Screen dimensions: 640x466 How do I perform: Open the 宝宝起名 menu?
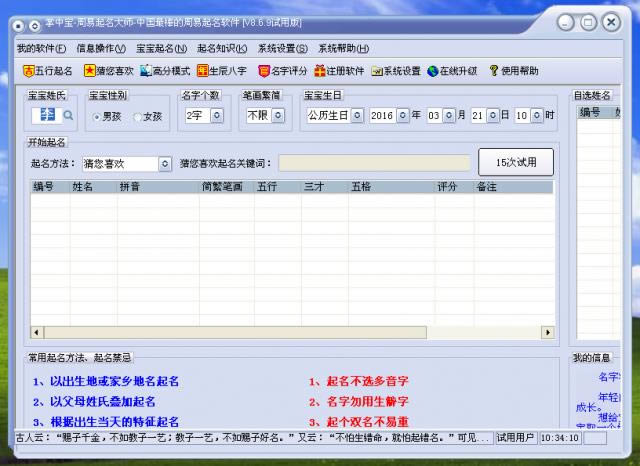pyautogui.click(x=160, y=48)
